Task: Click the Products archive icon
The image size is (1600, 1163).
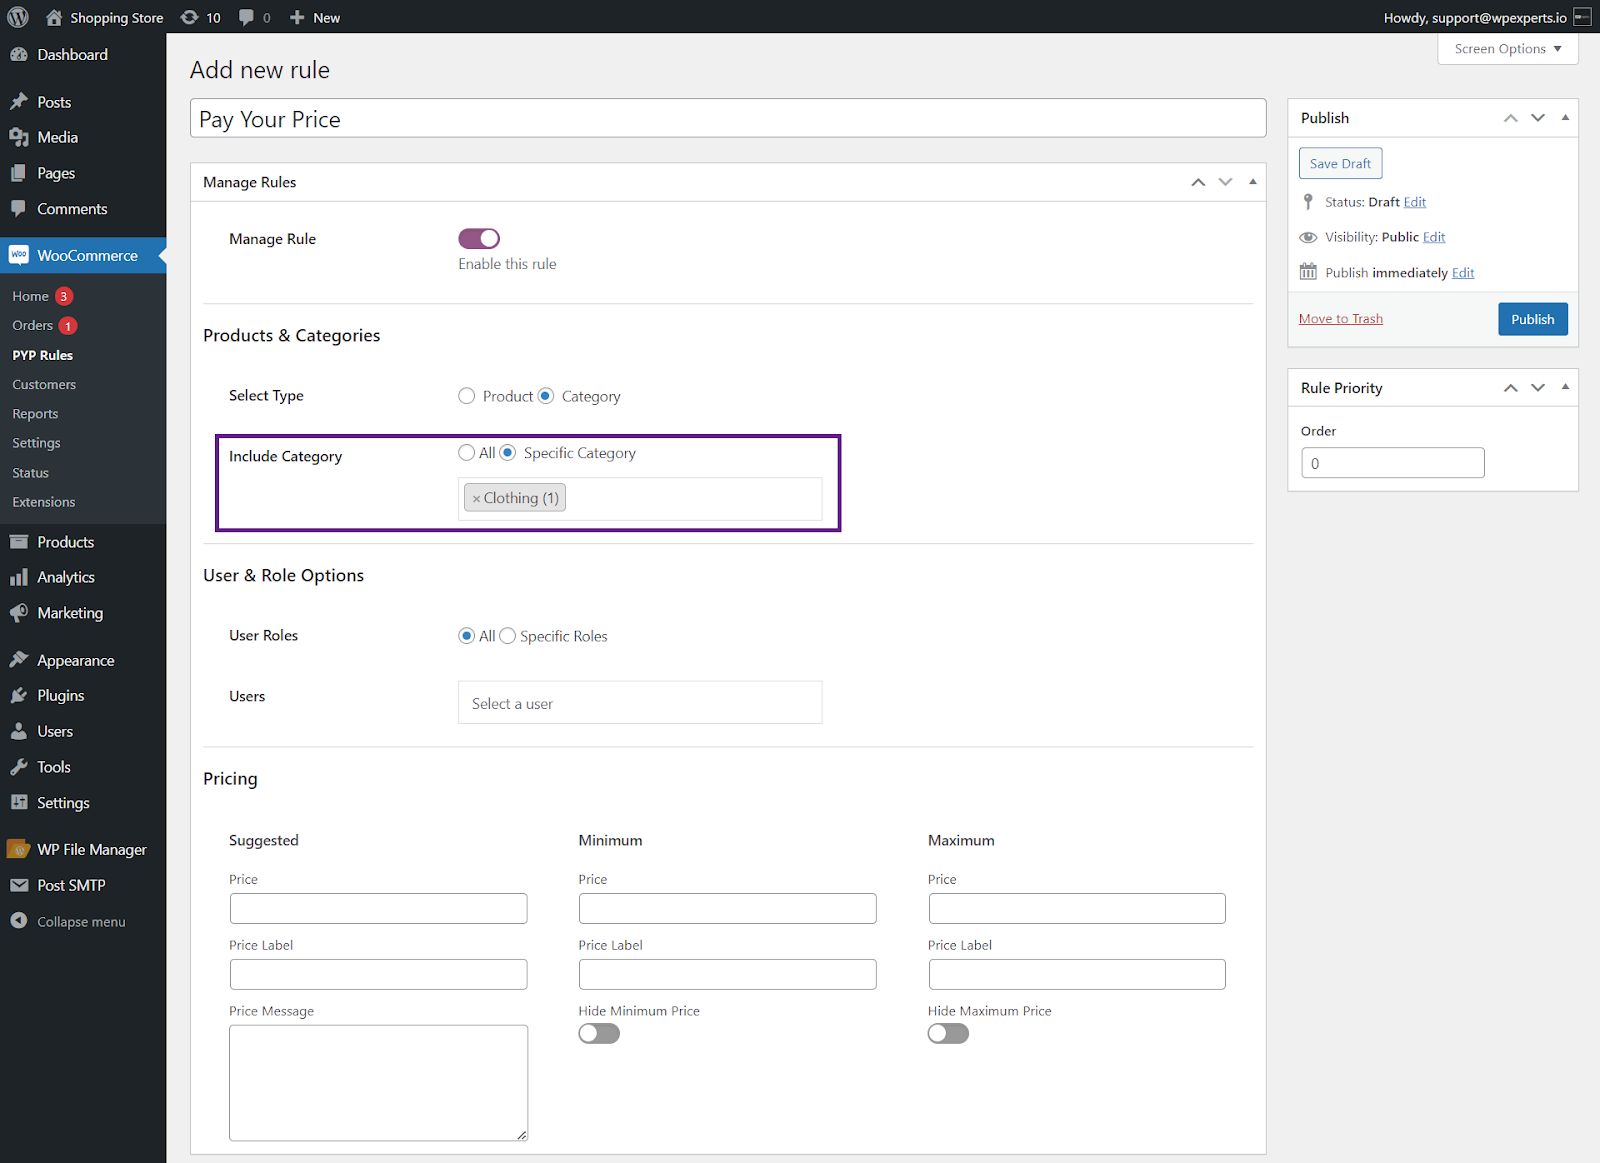Action: [19, 542]
